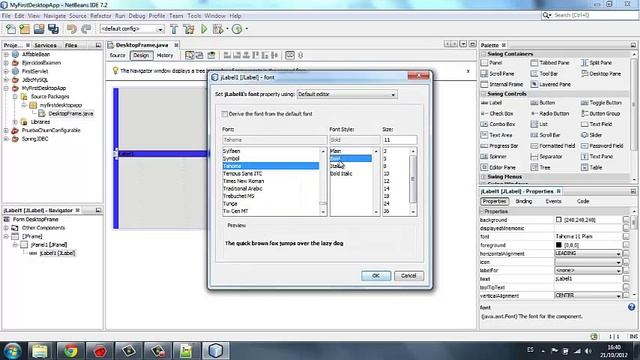The height and width of the screenshot is (360, 640).
Task: Pick Check Box component in Palette
Action: coord(497,113)
